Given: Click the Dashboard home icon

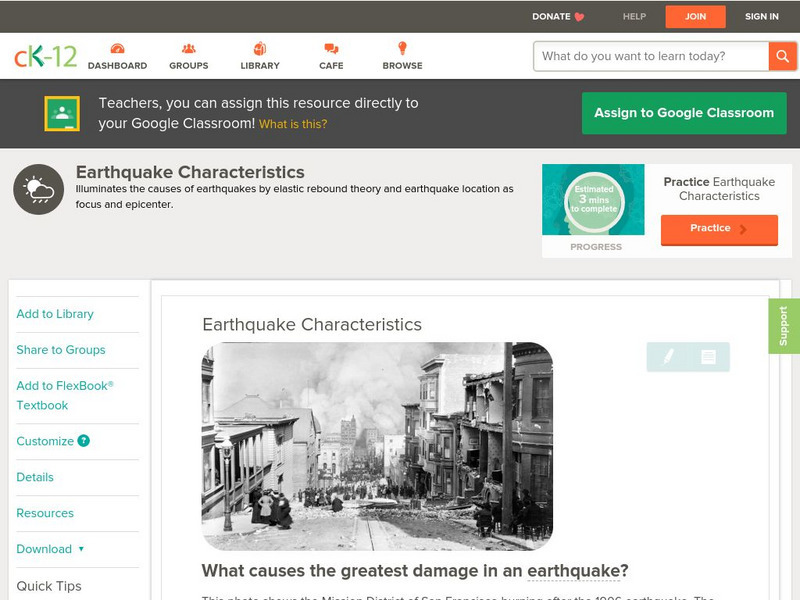Looking at the screenshot, I should (119, 49).
